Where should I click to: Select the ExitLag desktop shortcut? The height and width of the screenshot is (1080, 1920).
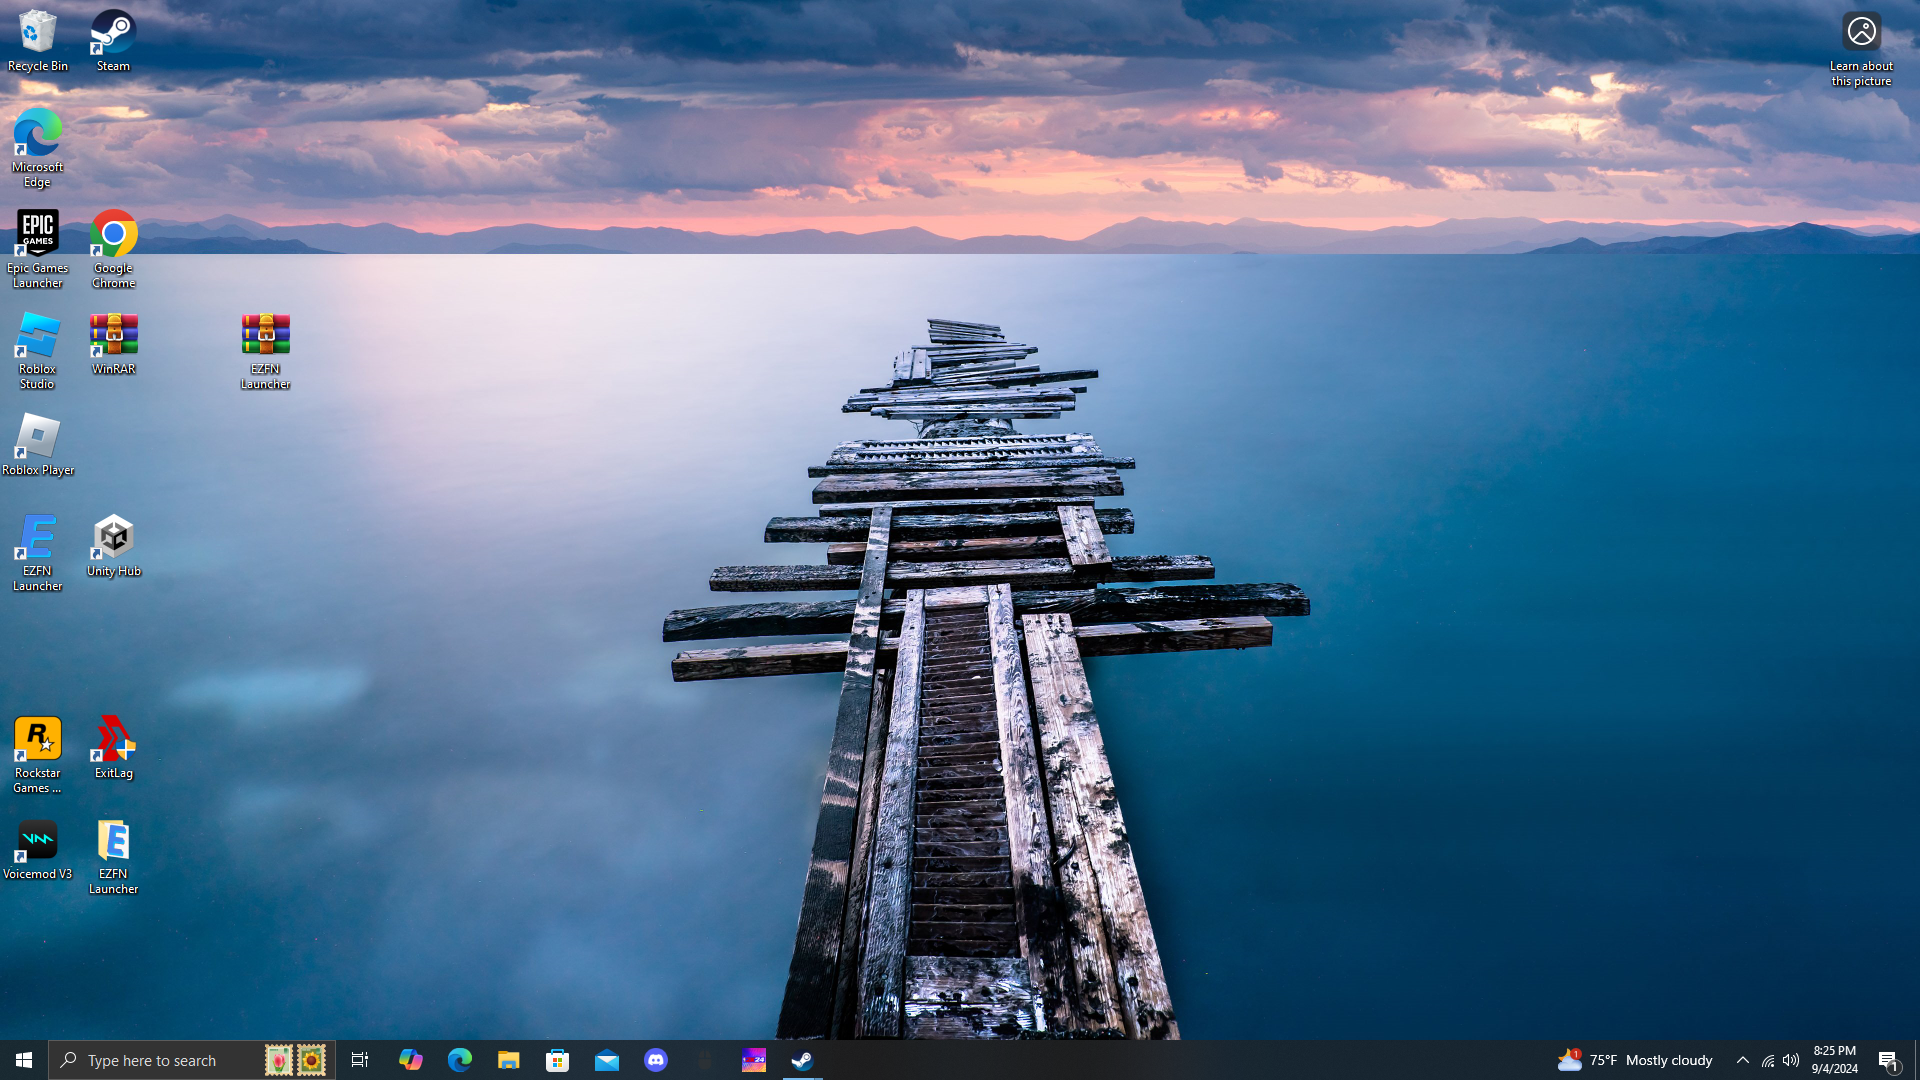point(114,748)
